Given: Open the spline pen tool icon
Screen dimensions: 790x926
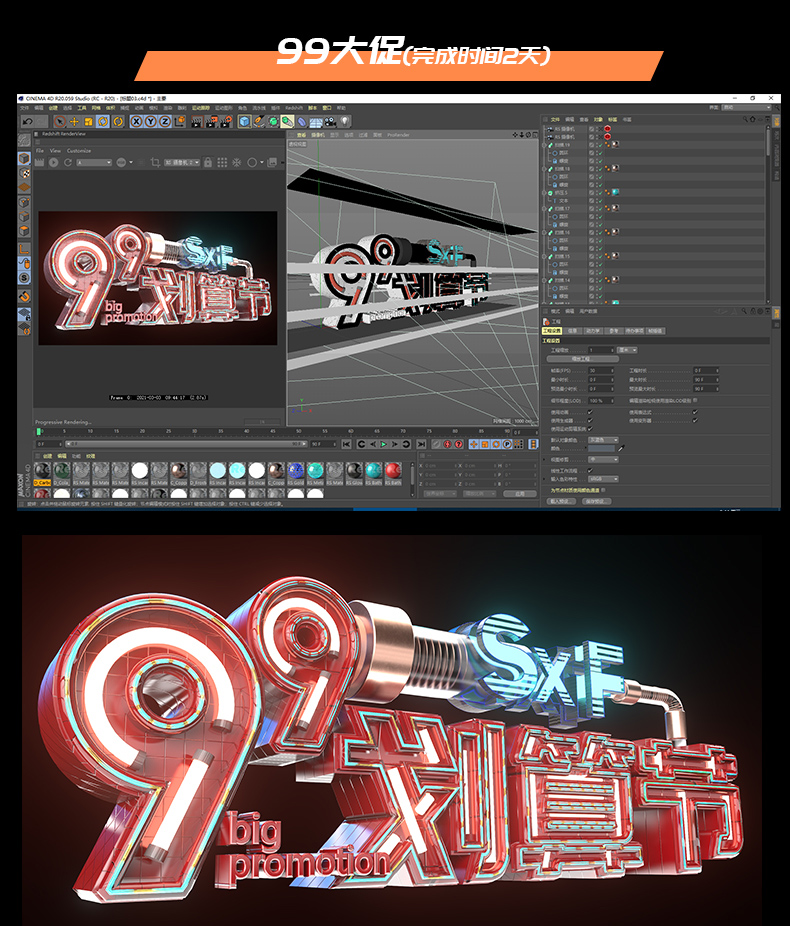Looking at the screenshot, I should click(x=259, y=122).
